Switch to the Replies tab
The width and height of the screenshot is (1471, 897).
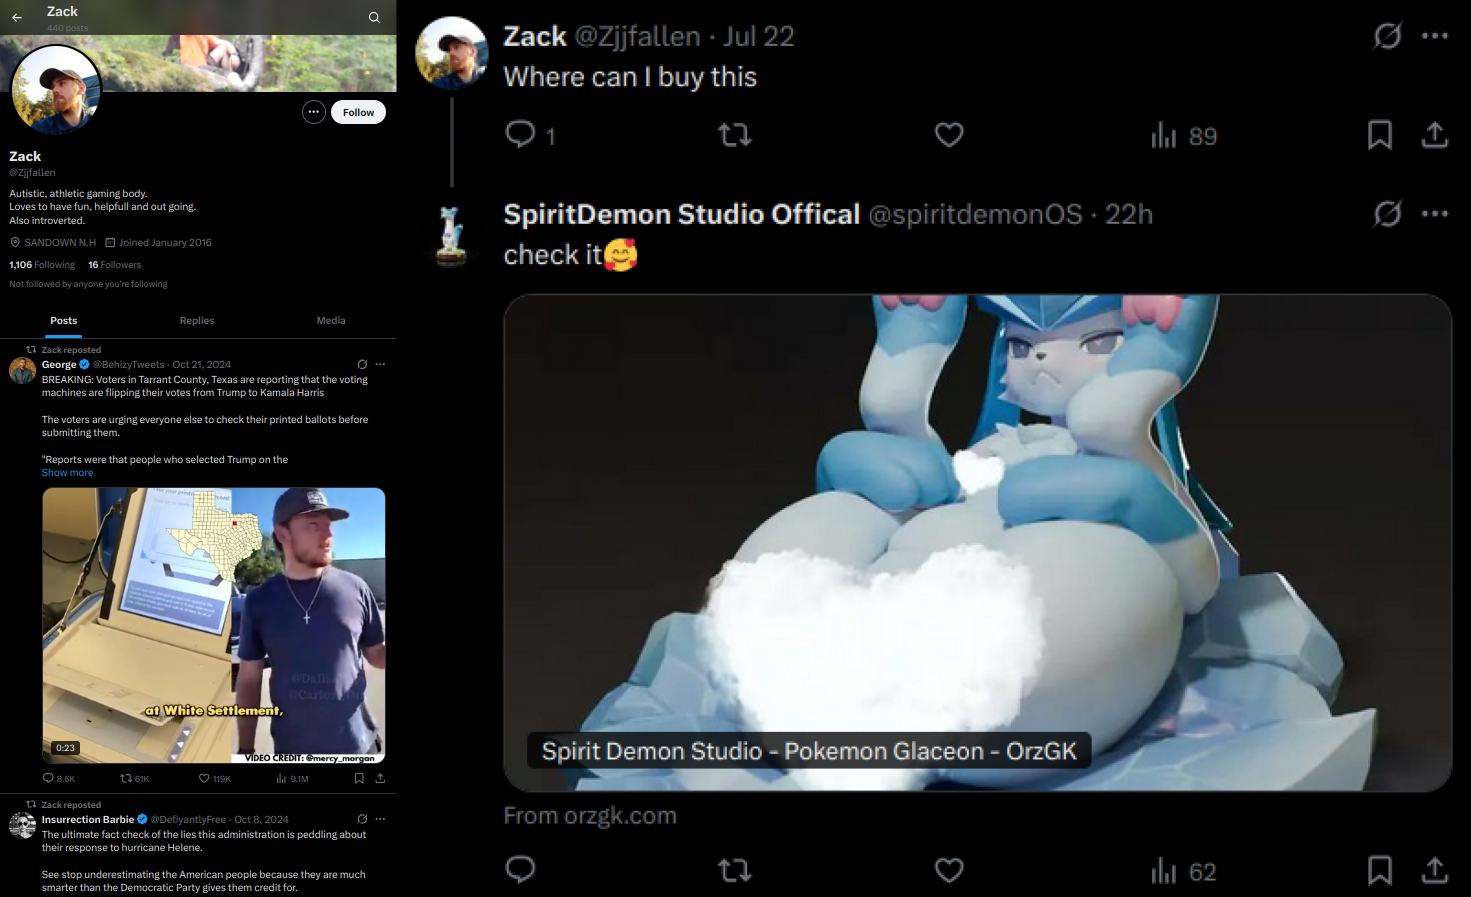[197, 321]
